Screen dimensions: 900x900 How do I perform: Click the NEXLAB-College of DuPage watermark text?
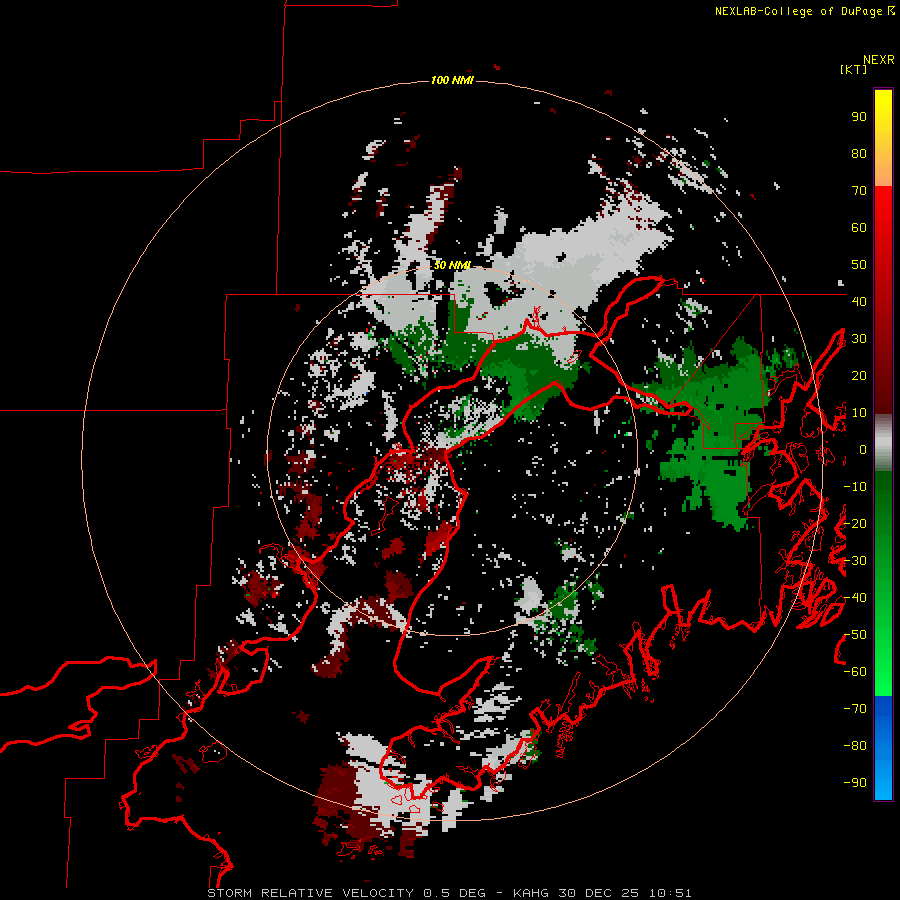804,11
